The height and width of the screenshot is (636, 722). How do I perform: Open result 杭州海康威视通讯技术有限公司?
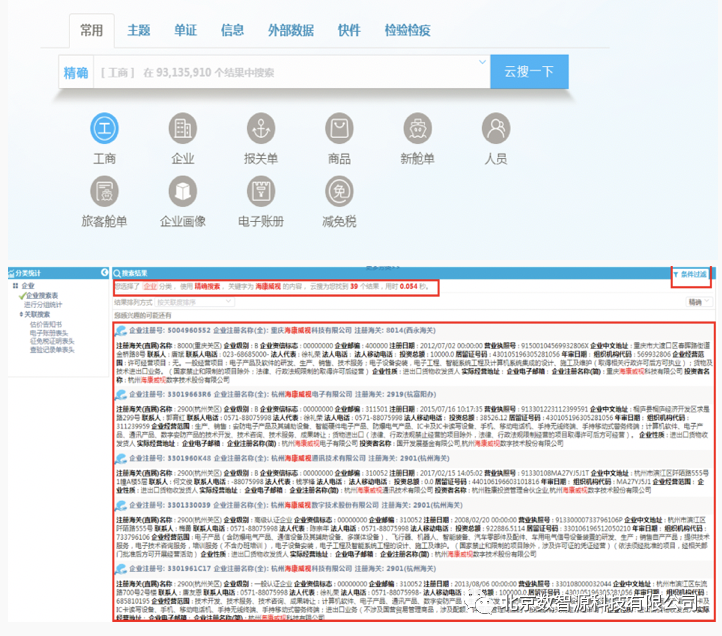coord(318,459)
